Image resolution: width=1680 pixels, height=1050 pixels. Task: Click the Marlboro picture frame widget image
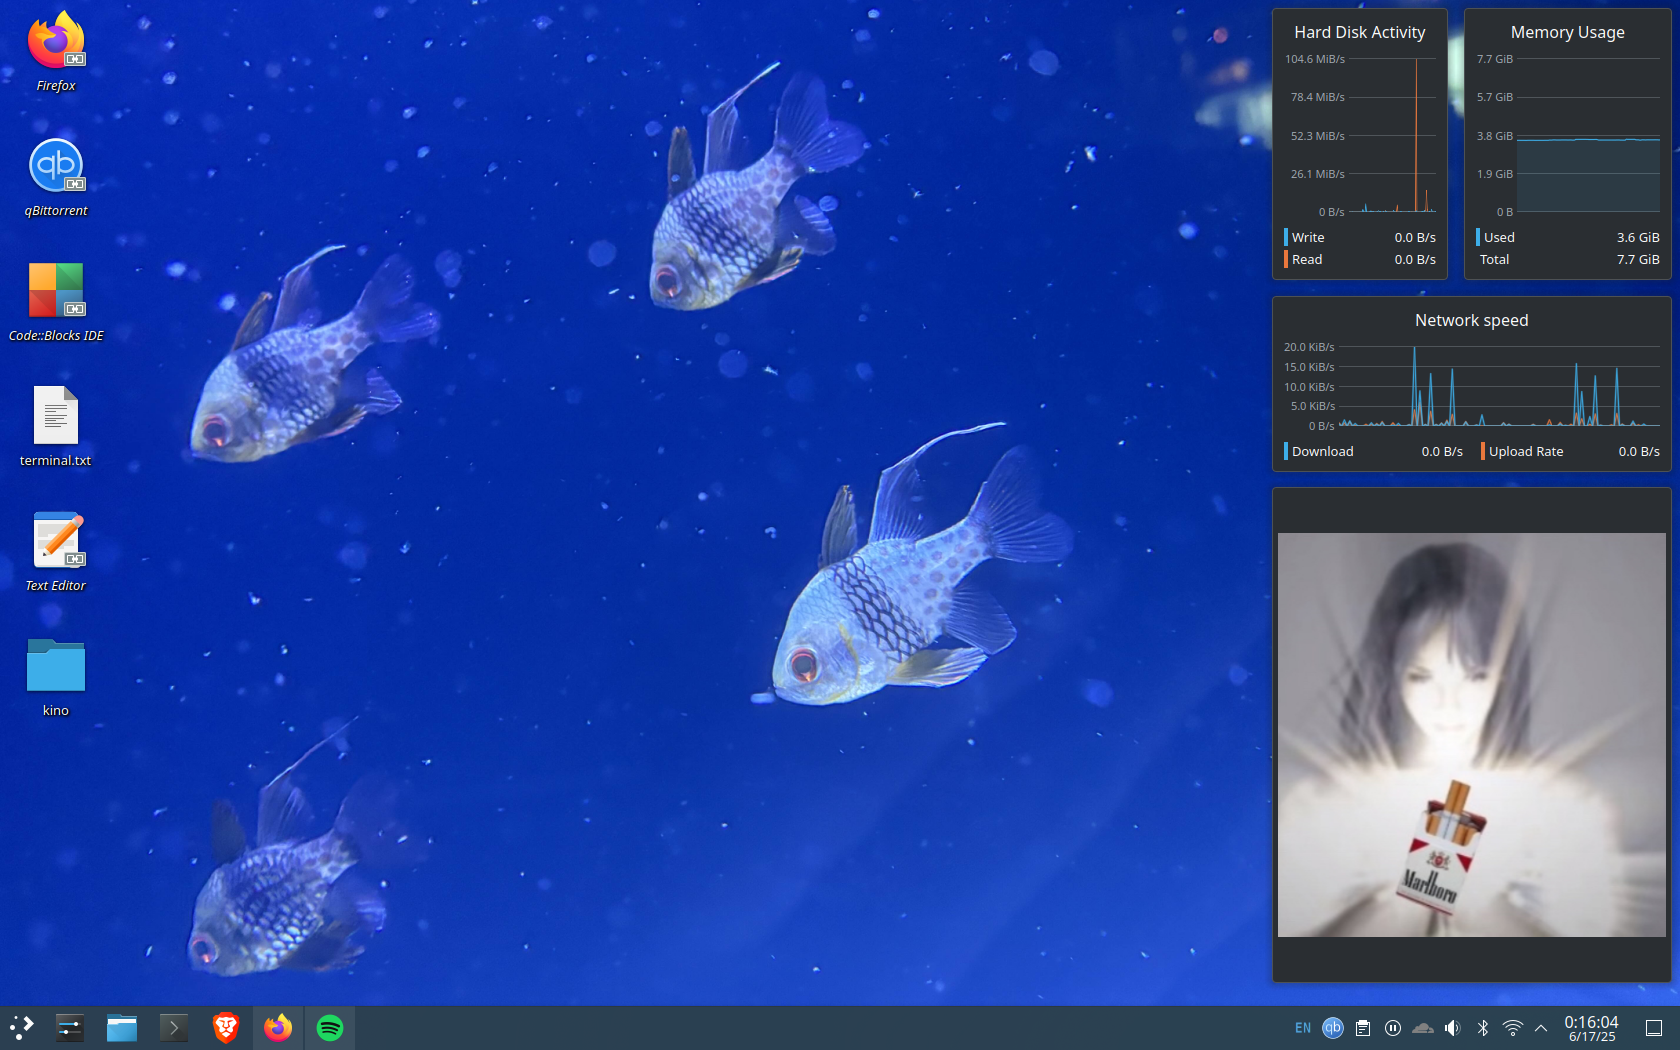click(1472, 735)
